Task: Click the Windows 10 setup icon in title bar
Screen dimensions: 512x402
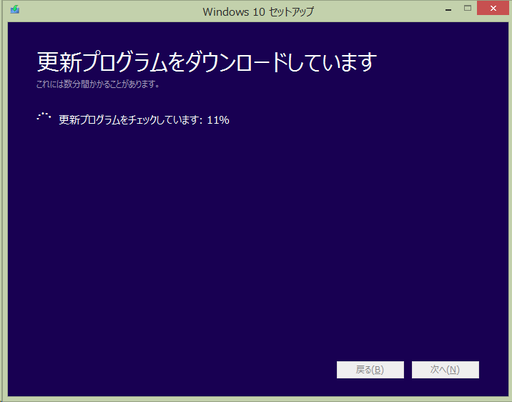Action: (x=15, y=9)
